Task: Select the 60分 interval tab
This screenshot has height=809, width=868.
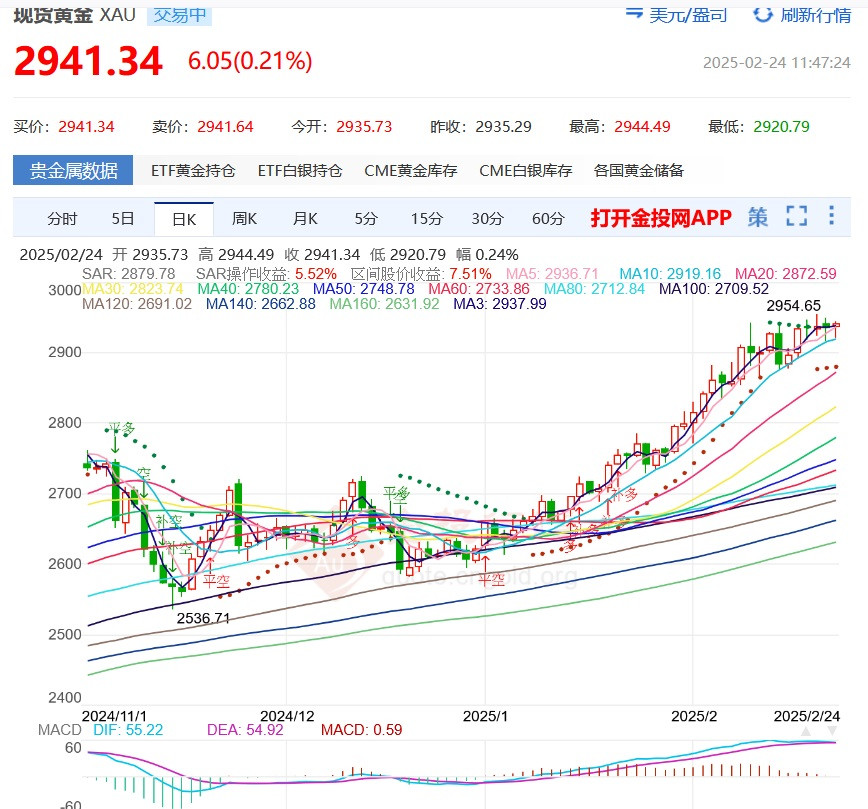Action: [548, 219]
